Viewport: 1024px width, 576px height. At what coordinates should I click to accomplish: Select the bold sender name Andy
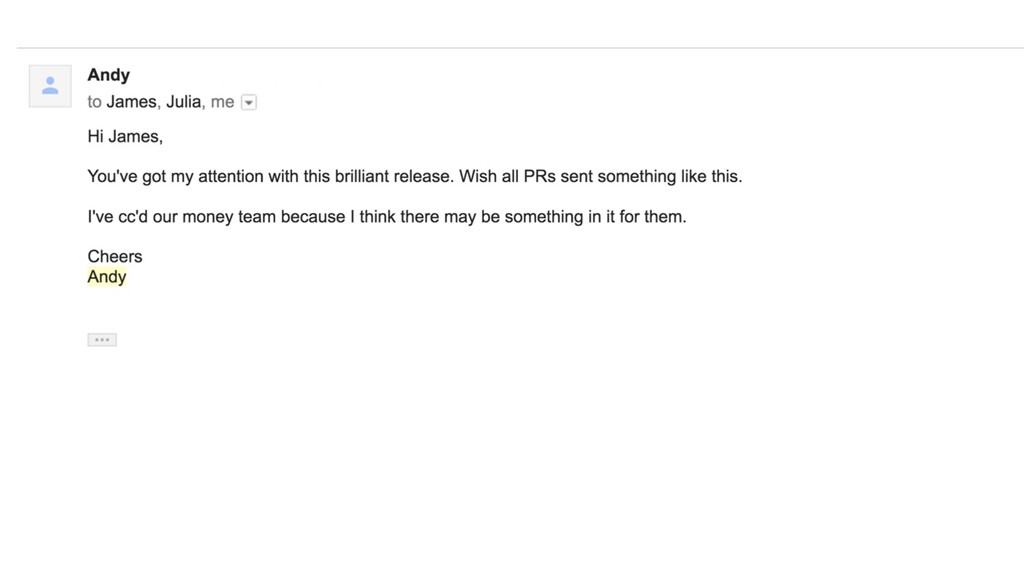[x=108, y=75]
